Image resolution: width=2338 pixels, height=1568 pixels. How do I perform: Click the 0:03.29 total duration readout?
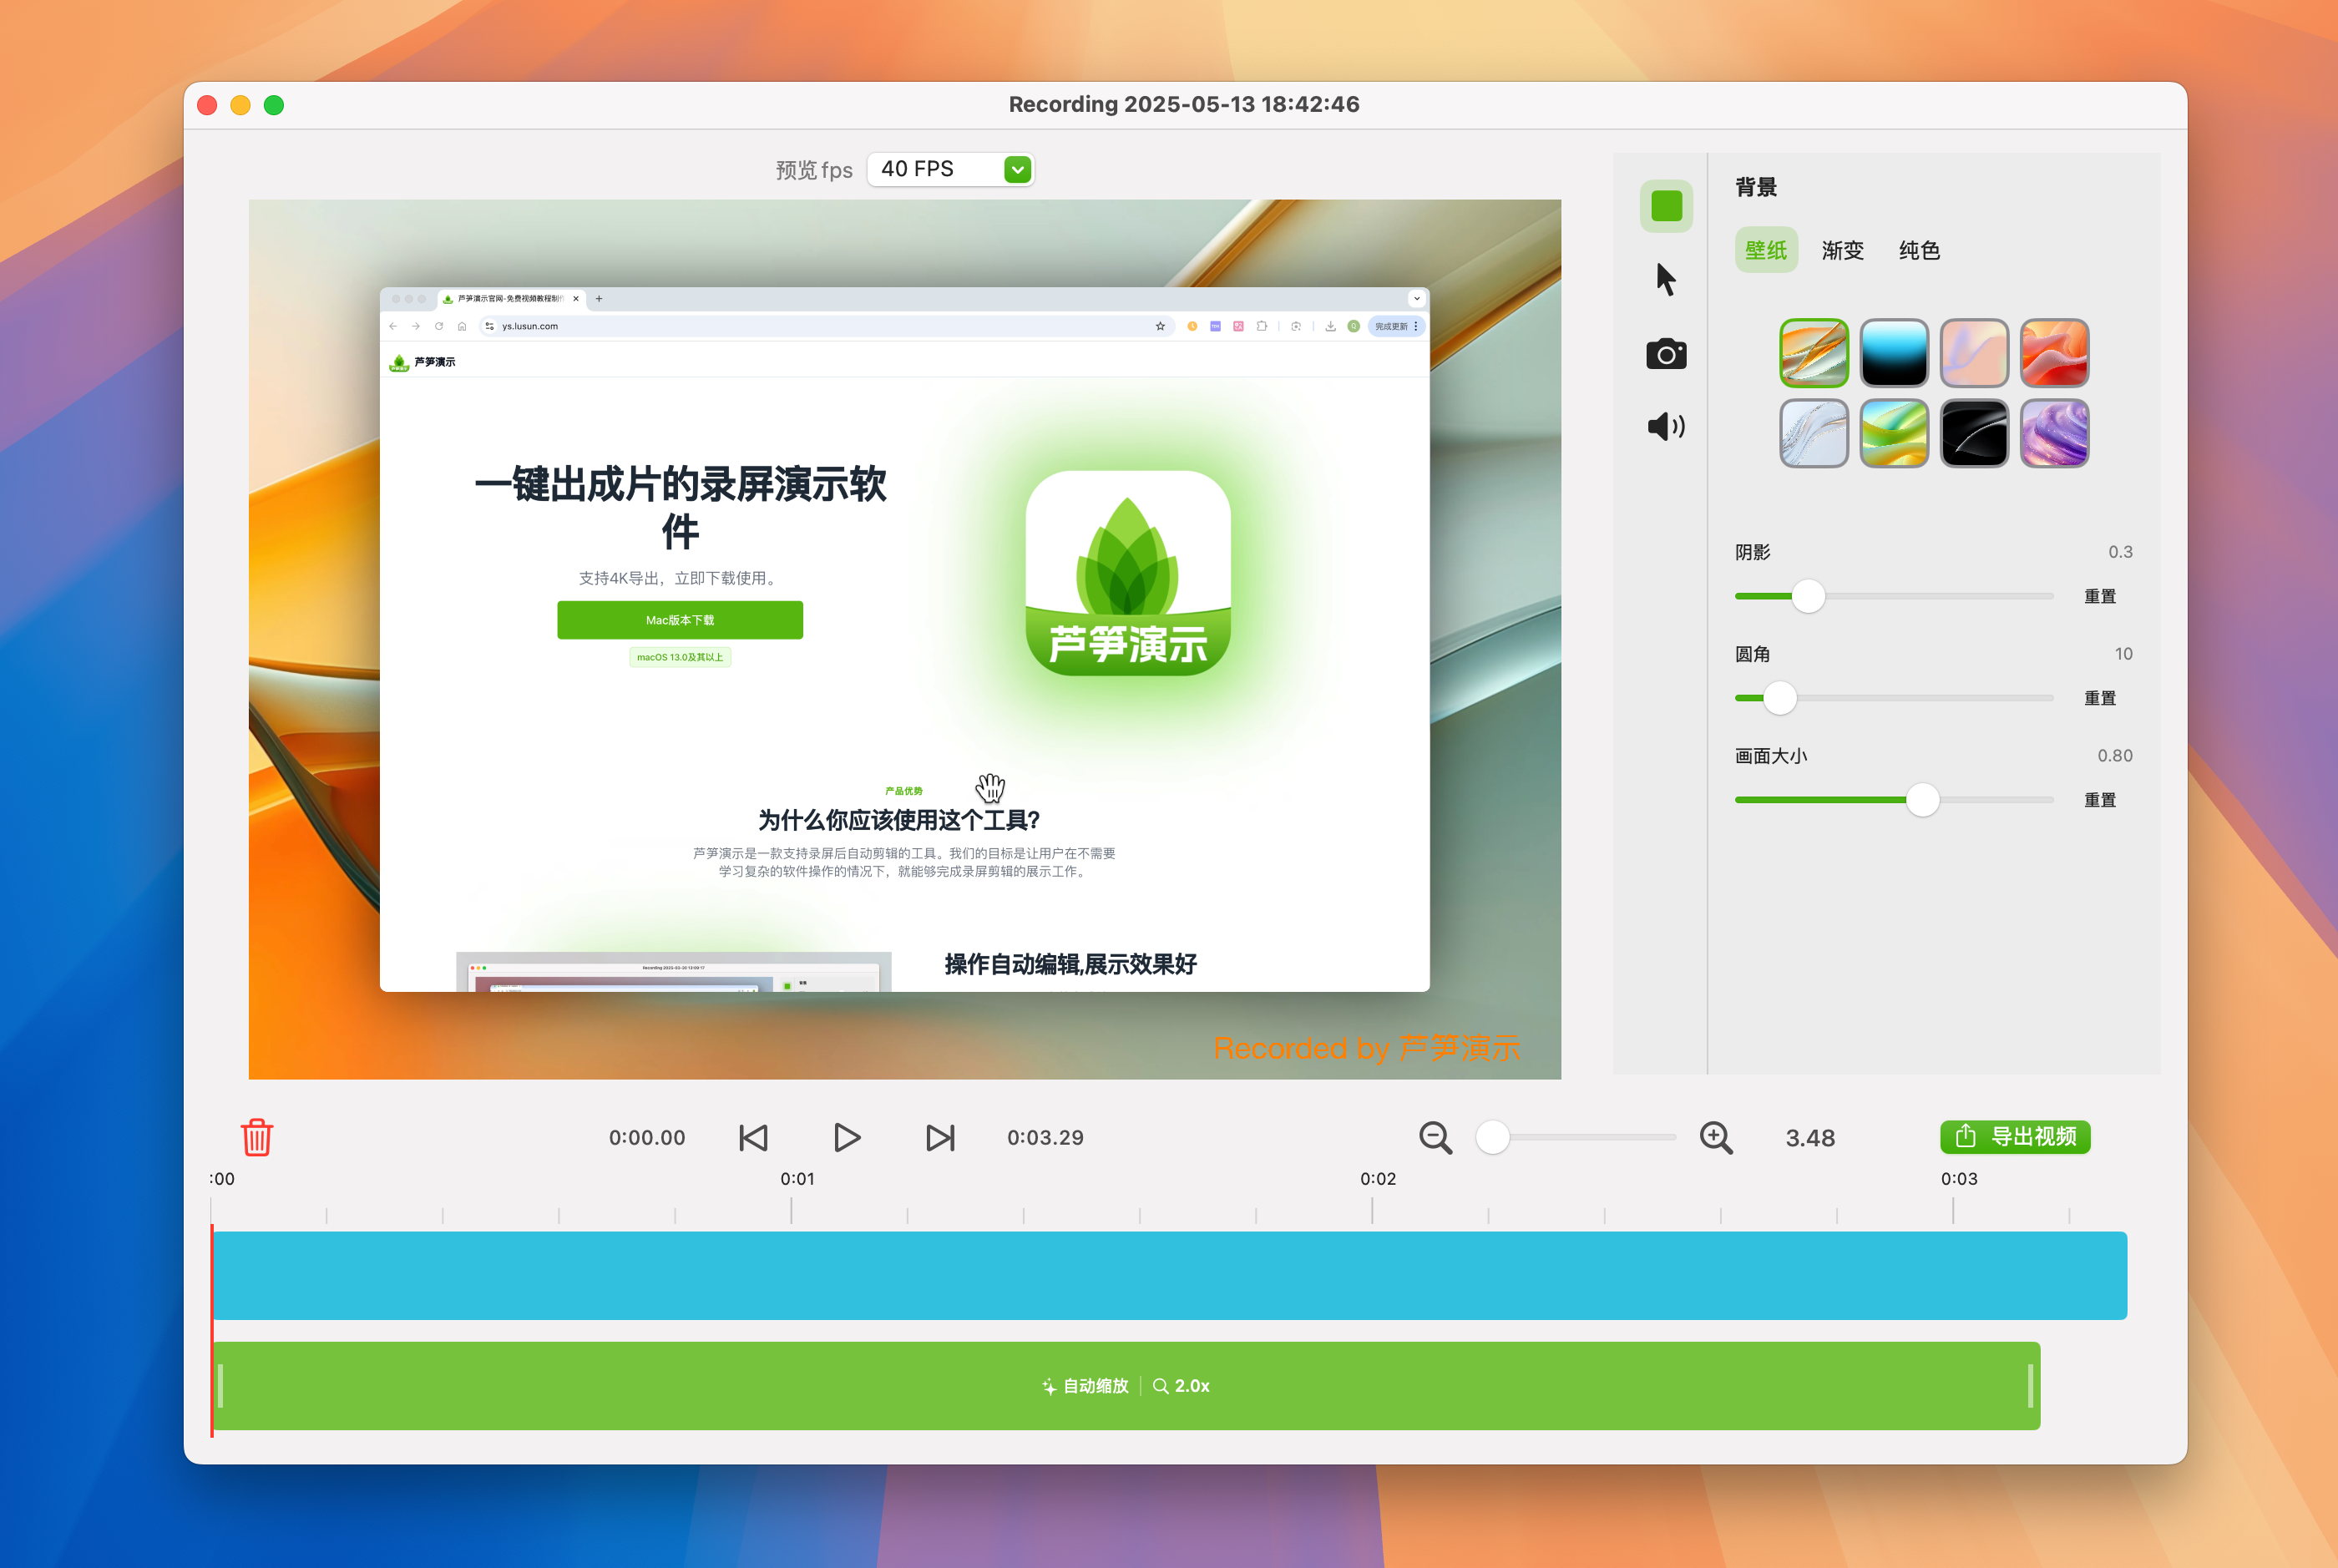(1045, 1138)
